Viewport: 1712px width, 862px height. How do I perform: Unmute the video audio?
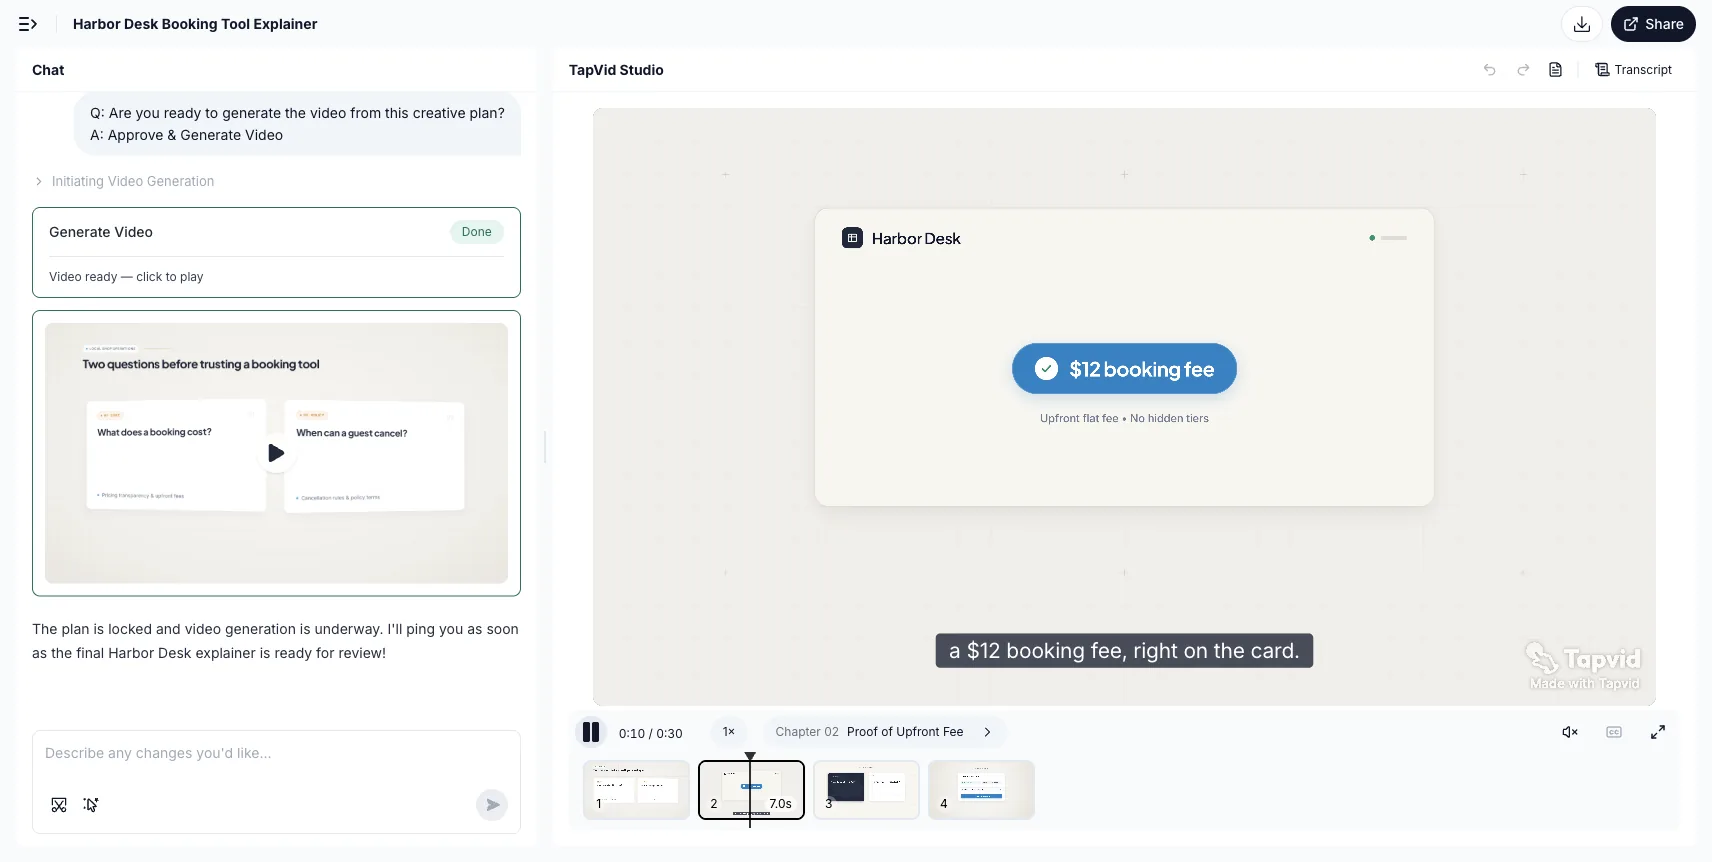coord(1570,733)
